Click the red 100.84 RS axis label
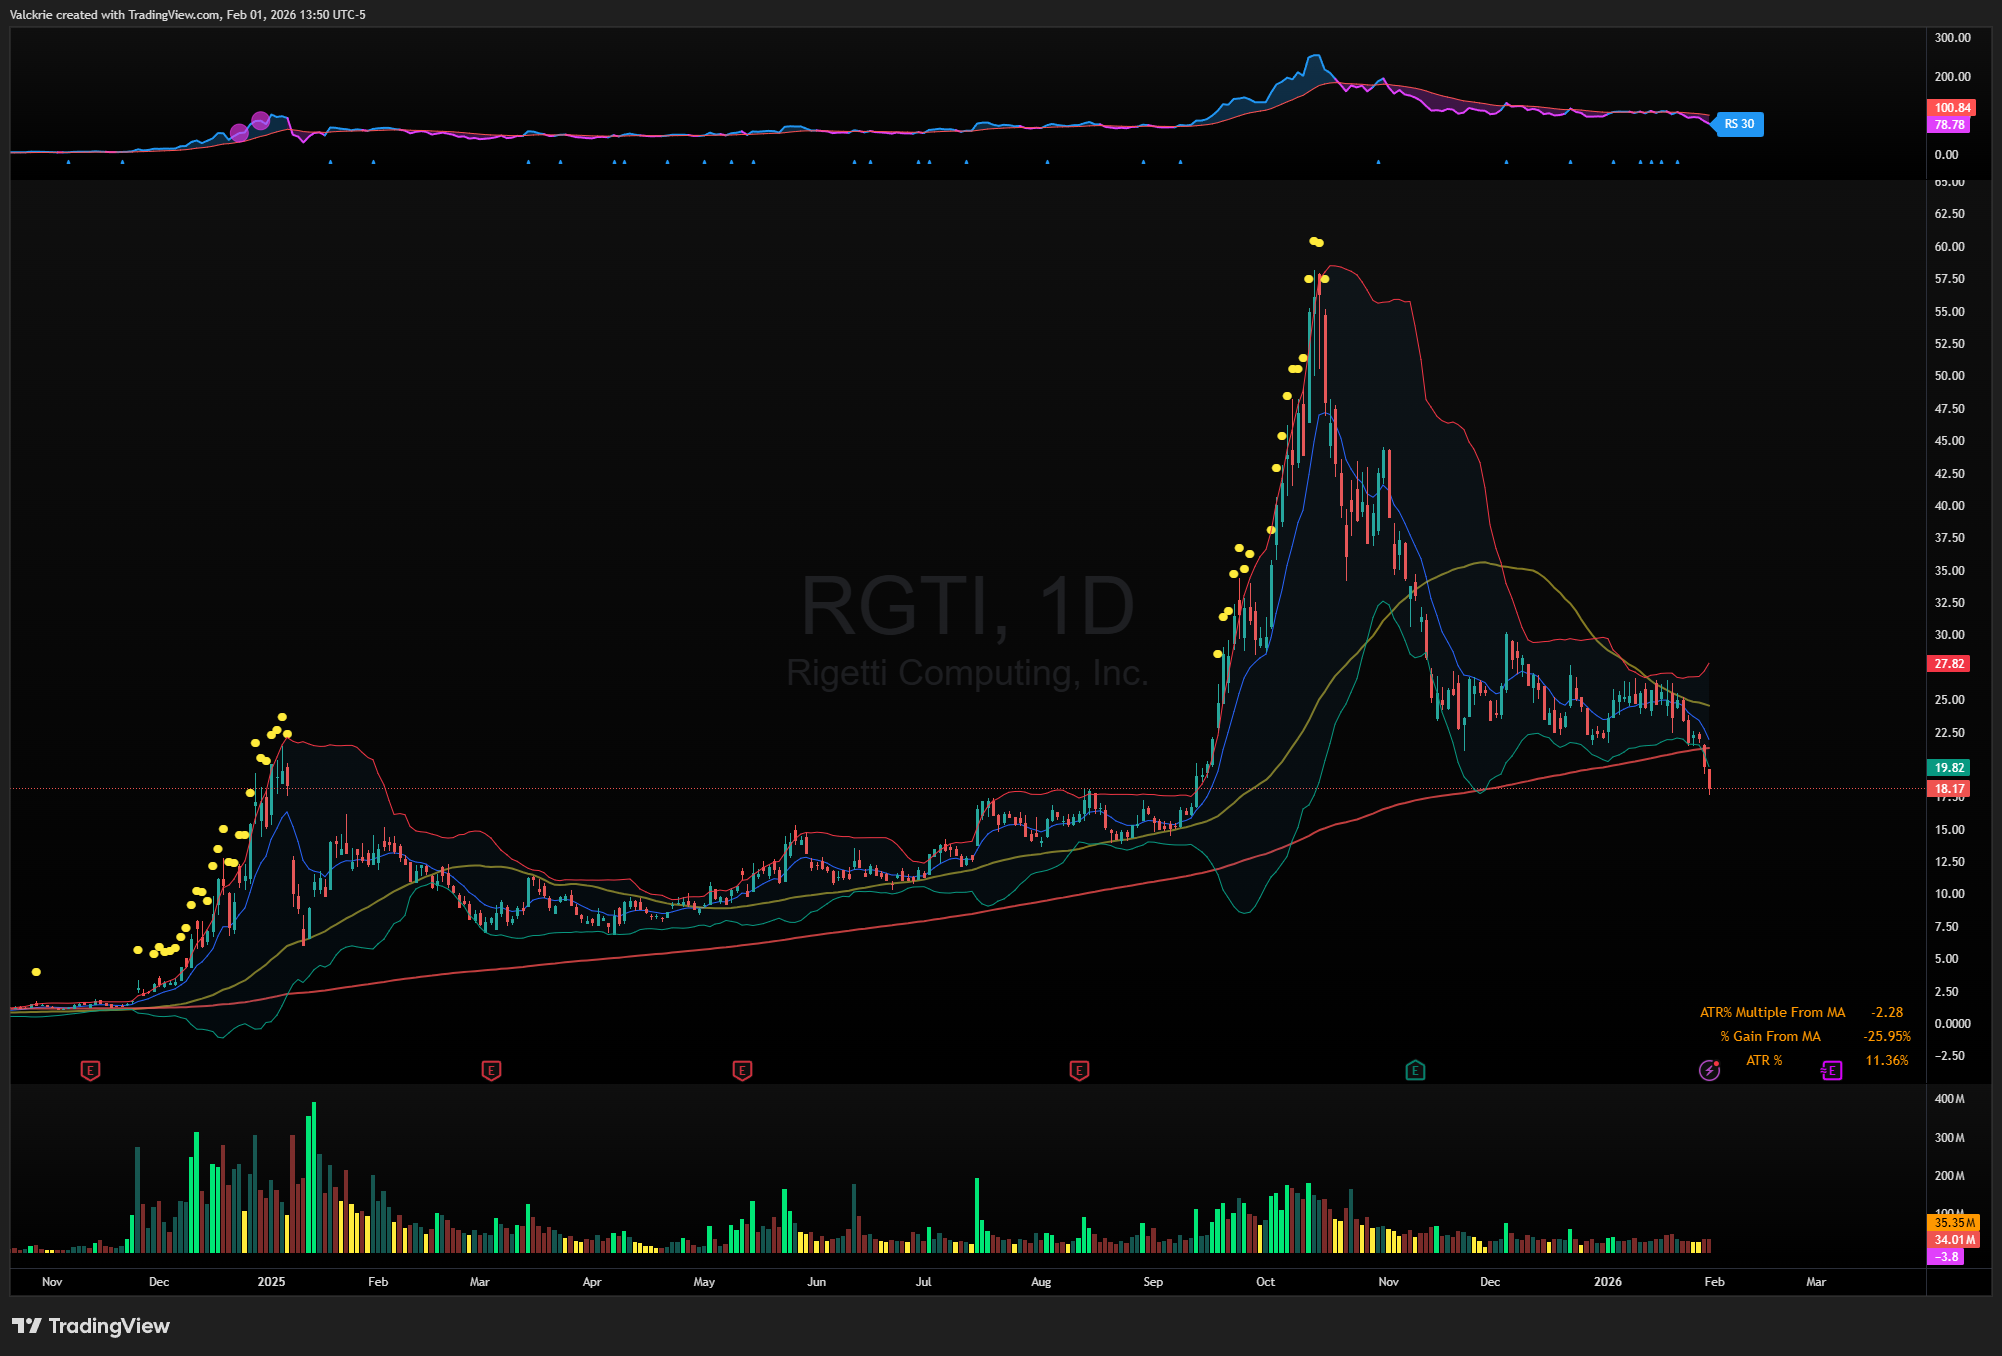Image resolution: width=2002 pixels, height=1356 pixels. [1952, 108]
